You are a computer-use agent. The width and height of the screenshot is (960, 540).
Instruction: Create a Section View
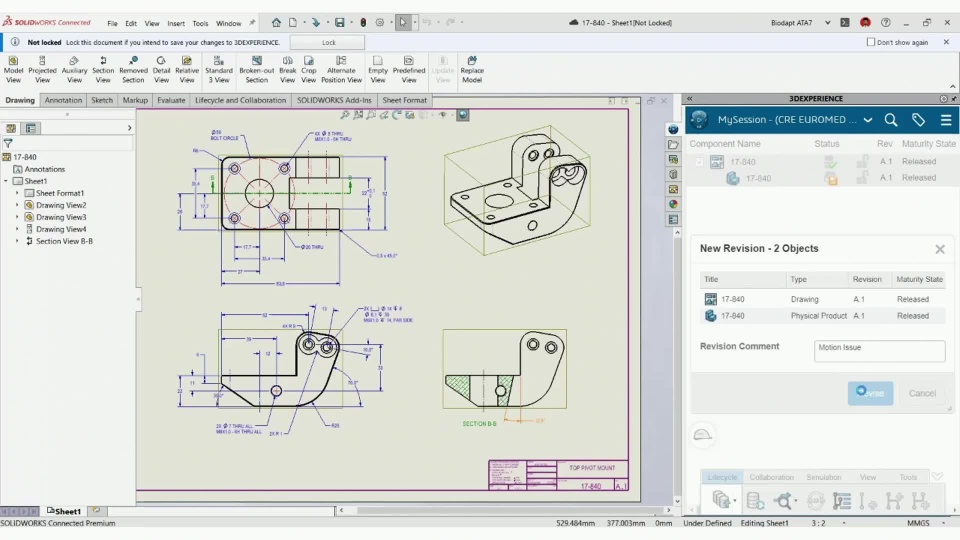point(103,69)
